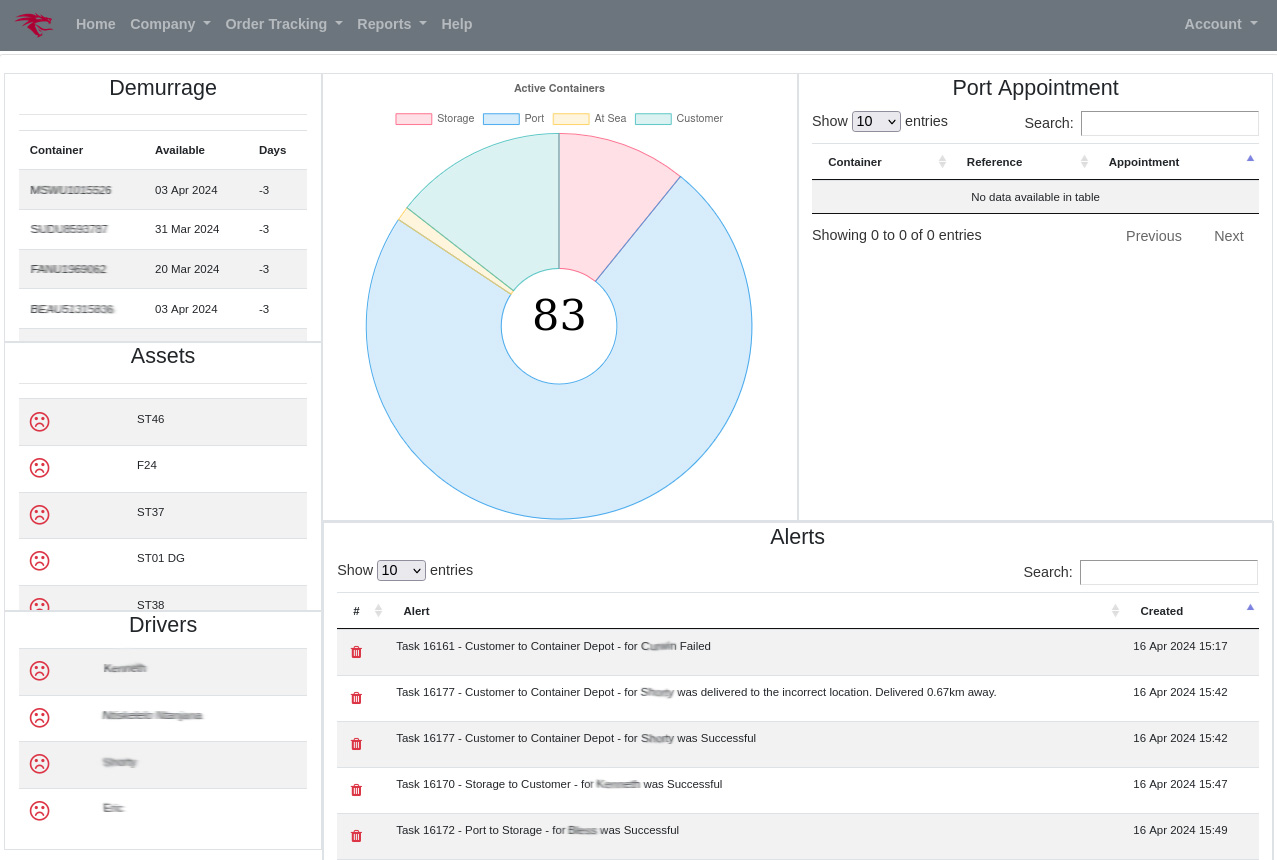Viewport: 1277px width, 860px height.
Task: Open Port Appointment entries count dropdown
Action: (876, 122)
